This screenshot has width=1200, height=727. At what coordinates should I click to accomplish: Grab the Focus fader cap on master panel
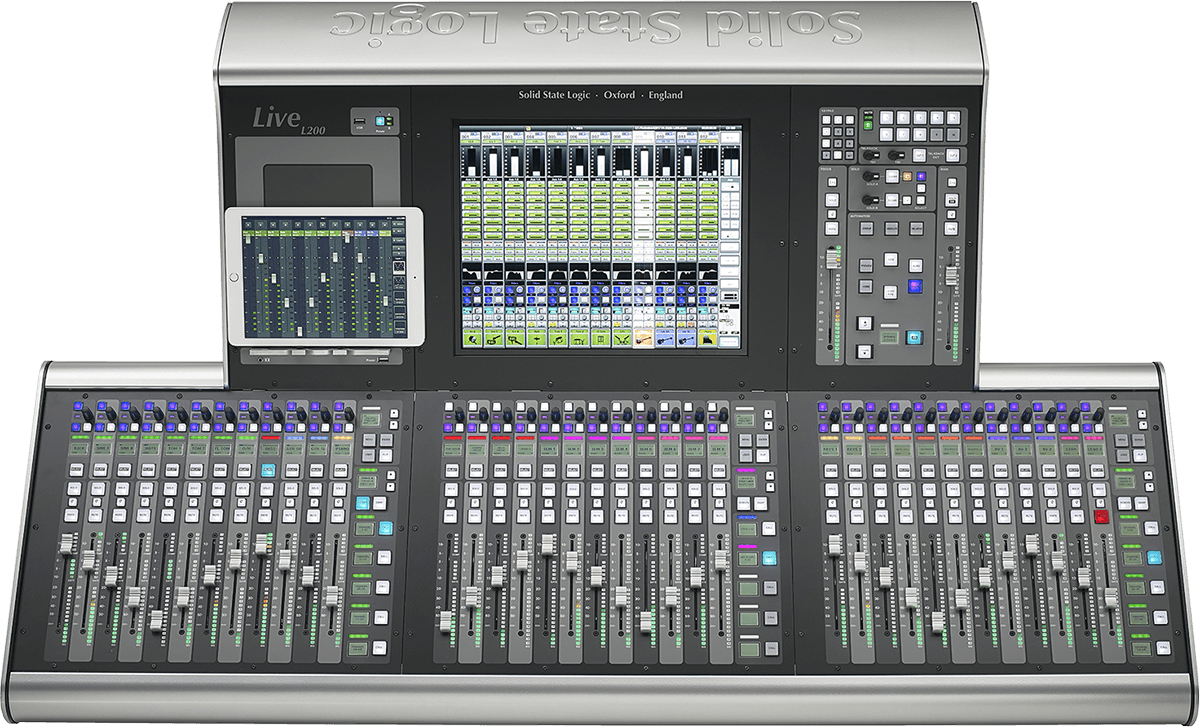(832, 258)
